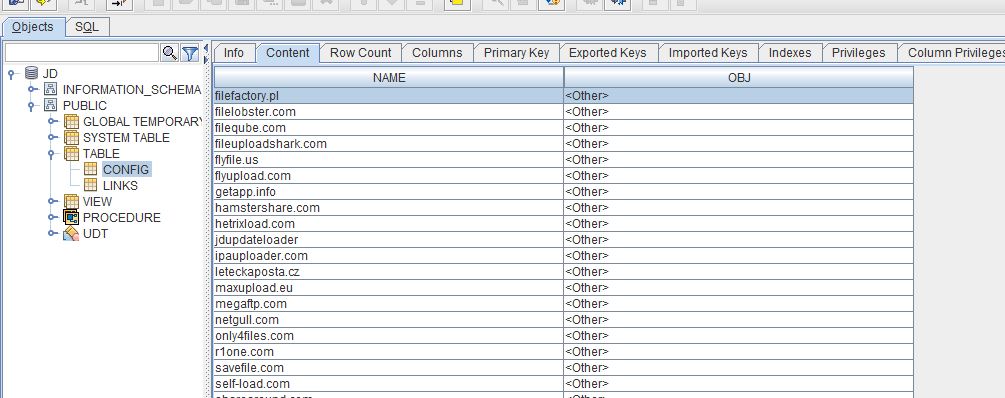Image resolution: width=1005 pixels, height=398 pixels.
Task: Sort by the NAME column header
Action: (389, 78)
